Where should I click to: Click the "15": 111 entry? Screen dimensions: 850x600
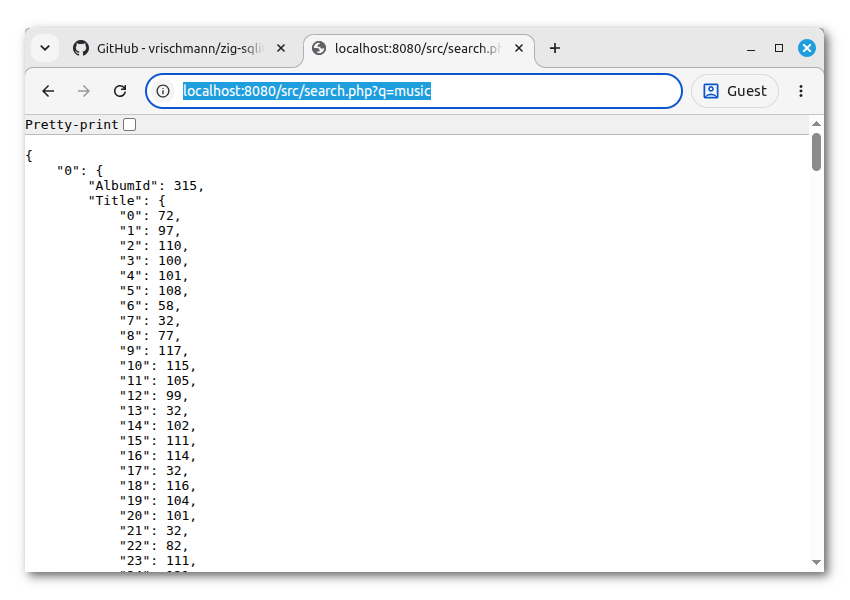[157, 441]
